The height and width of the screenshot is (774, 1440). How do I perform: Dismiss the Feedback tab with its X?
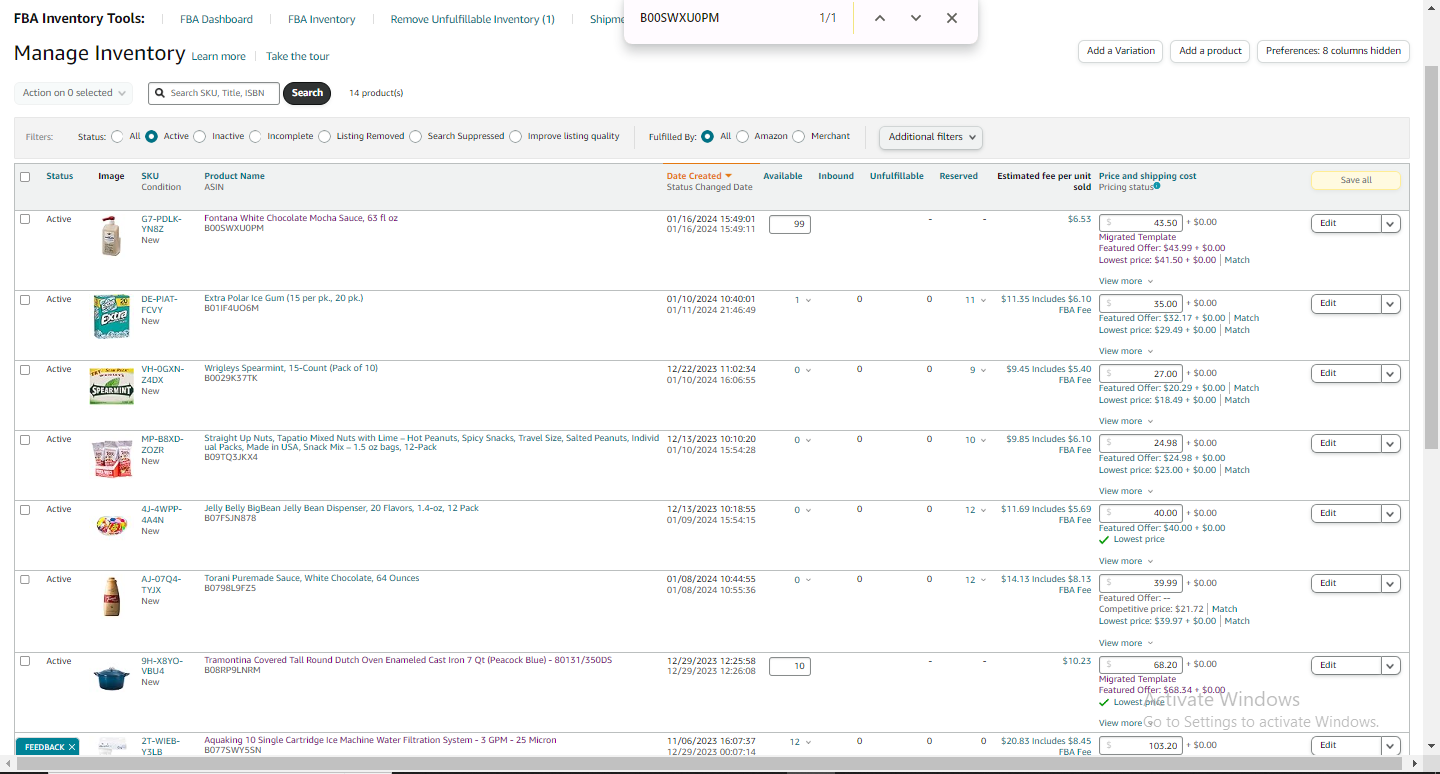[72, 747]
